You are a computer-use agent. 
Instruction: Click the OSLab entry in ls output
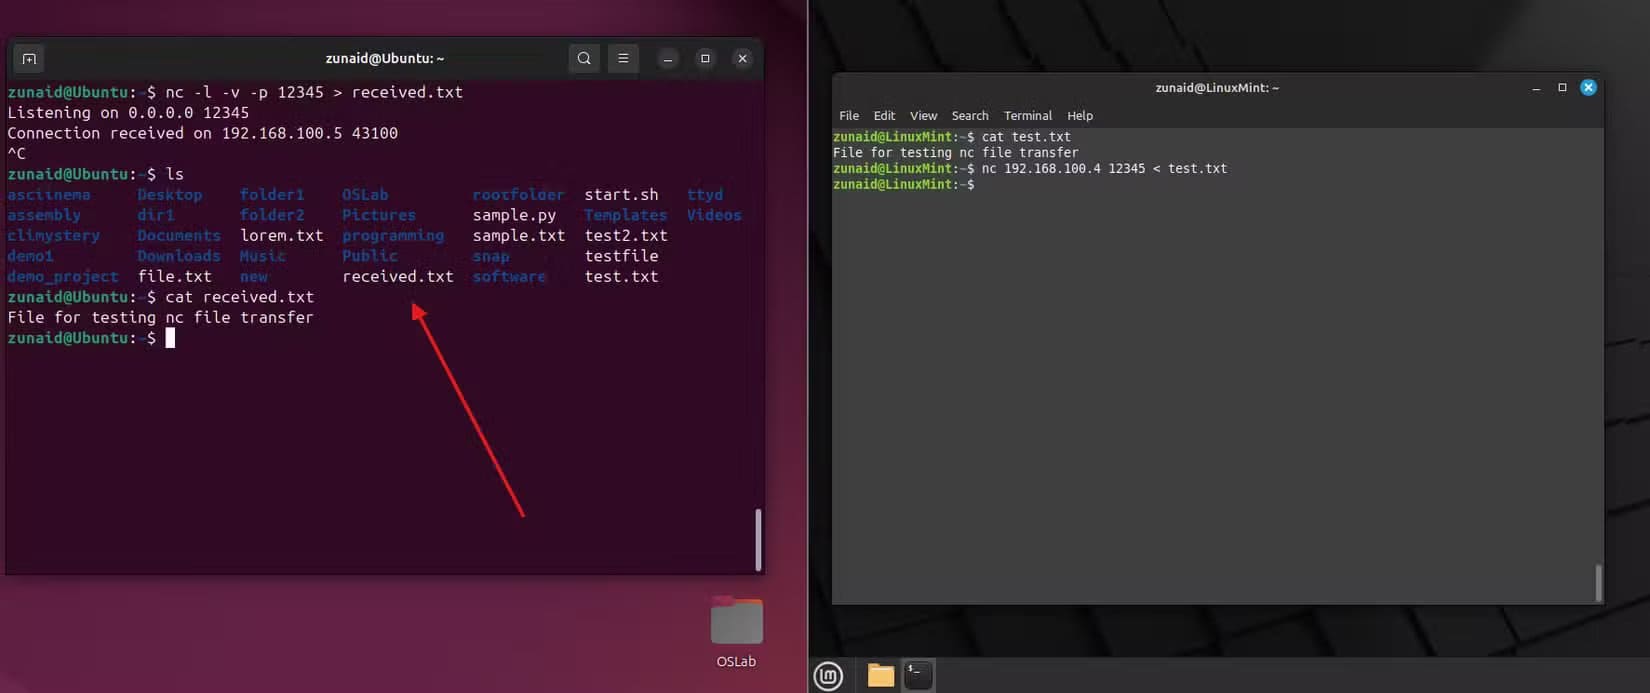point(365,195)
